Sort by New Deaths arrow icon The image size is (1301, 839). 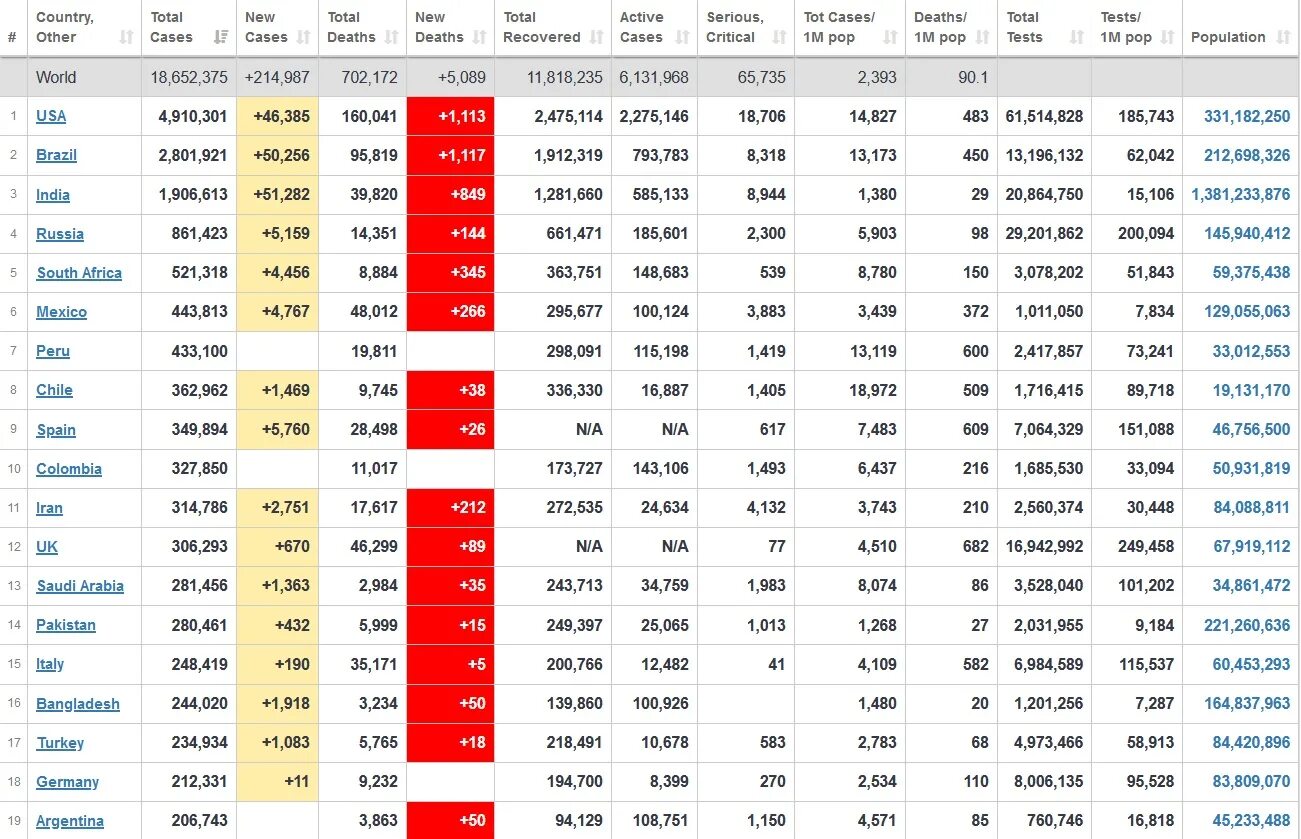[x=479, y=38]
